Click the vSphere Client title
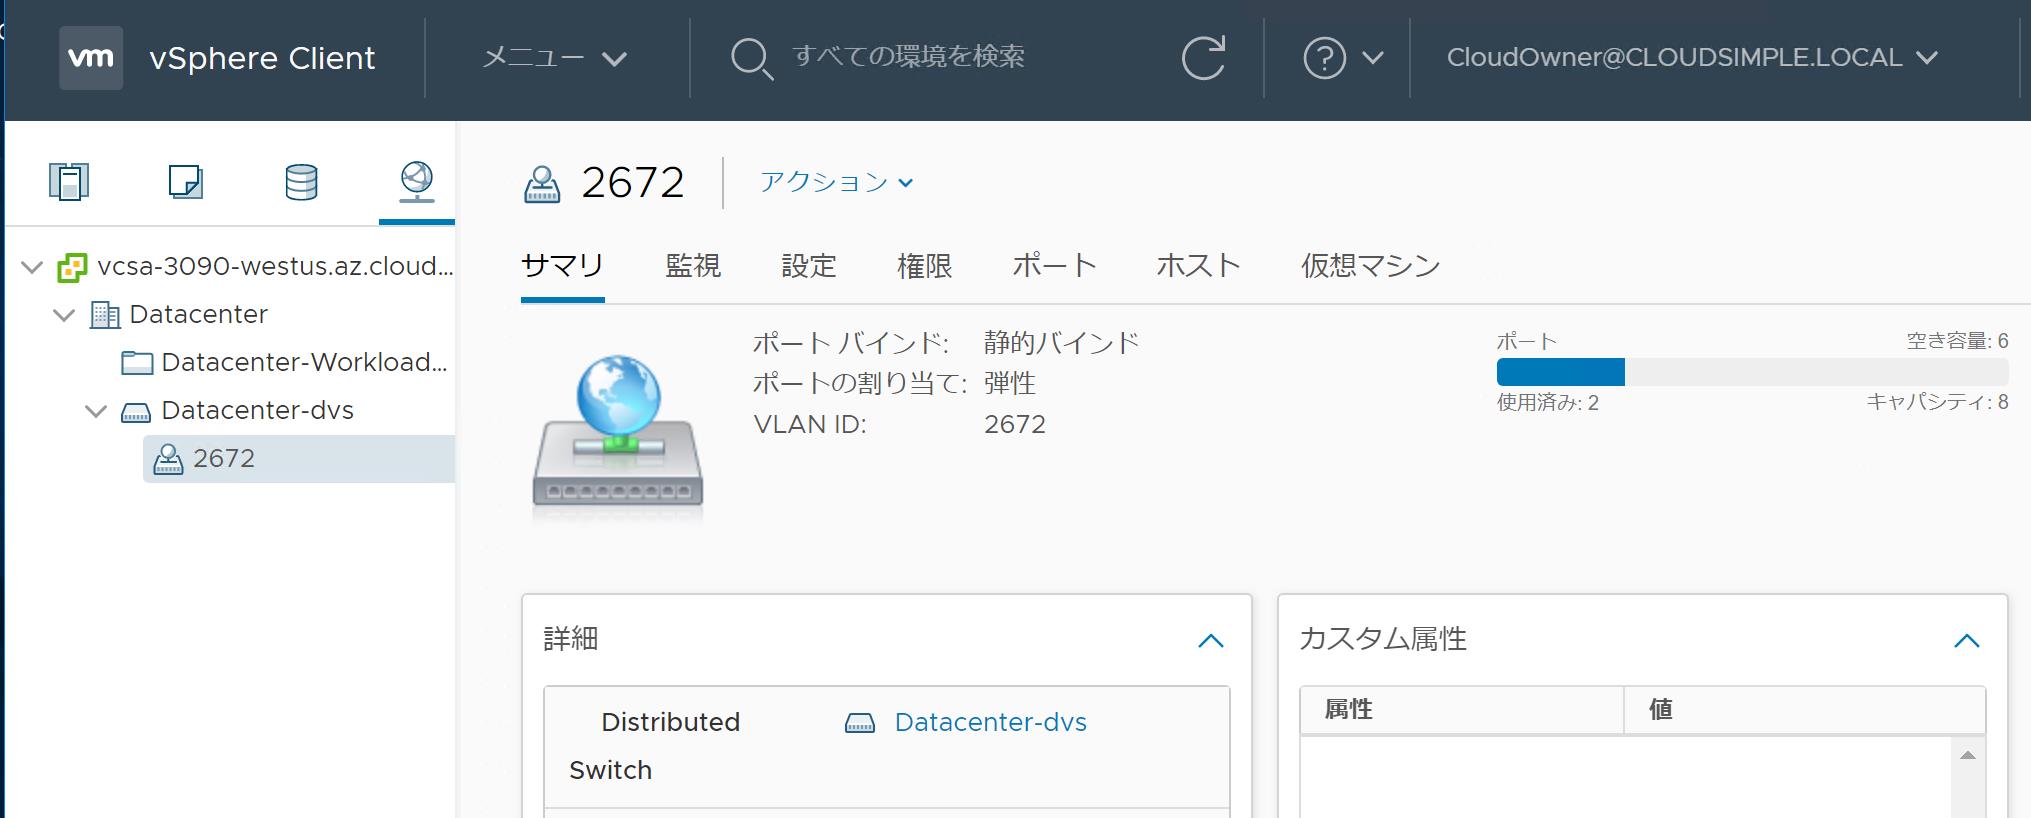 [262, 58]
